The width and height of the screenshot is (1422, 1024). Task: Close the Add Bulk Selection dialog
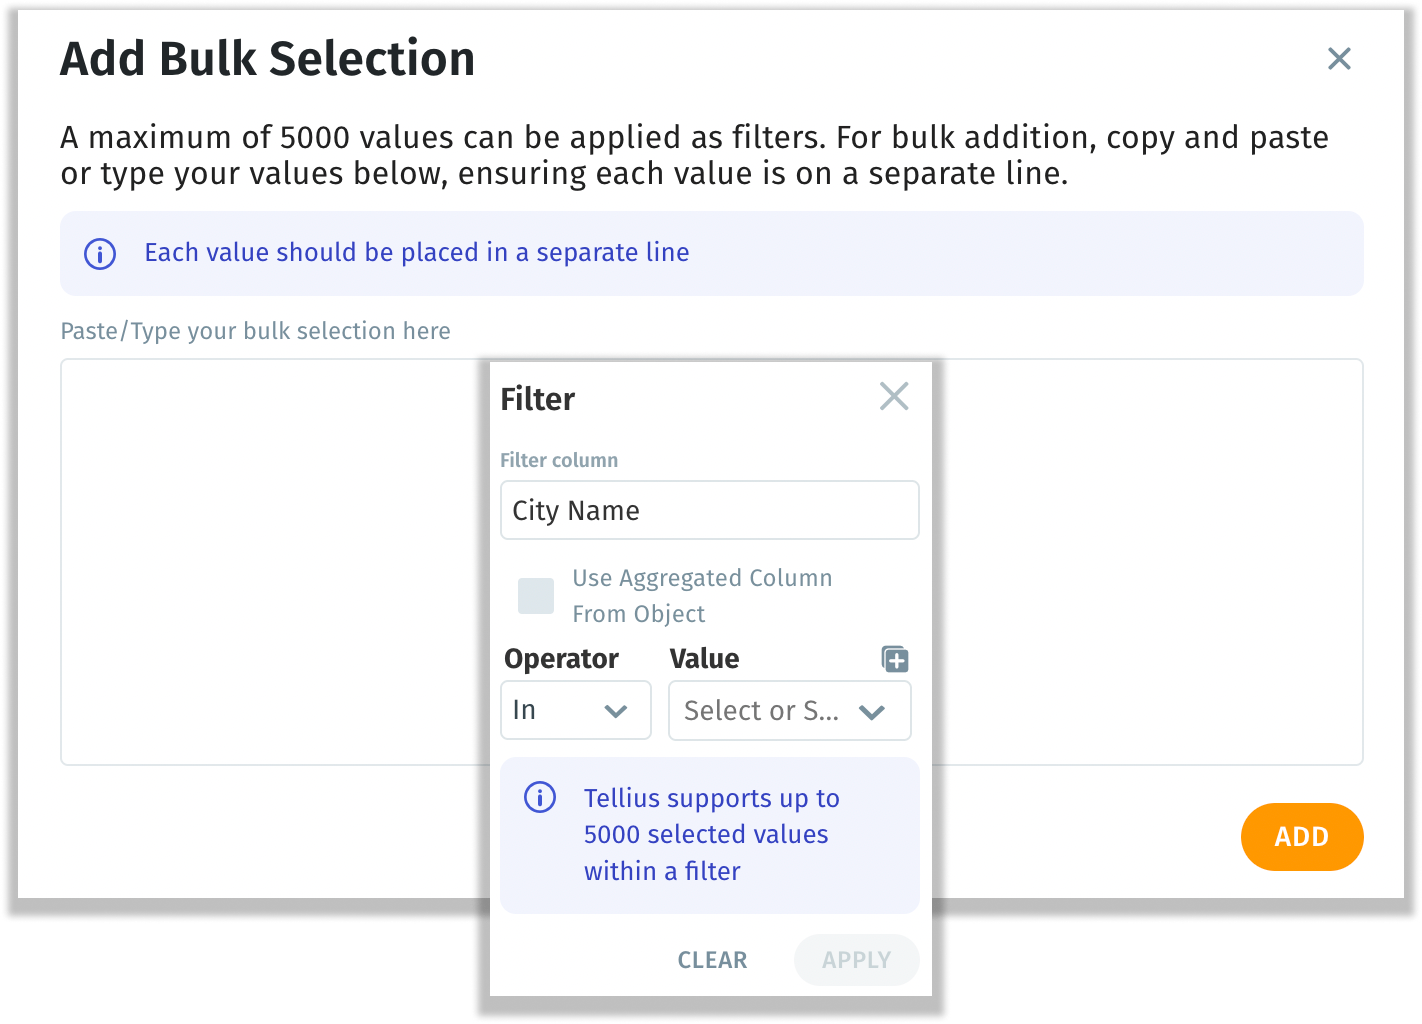(1339, 59)
